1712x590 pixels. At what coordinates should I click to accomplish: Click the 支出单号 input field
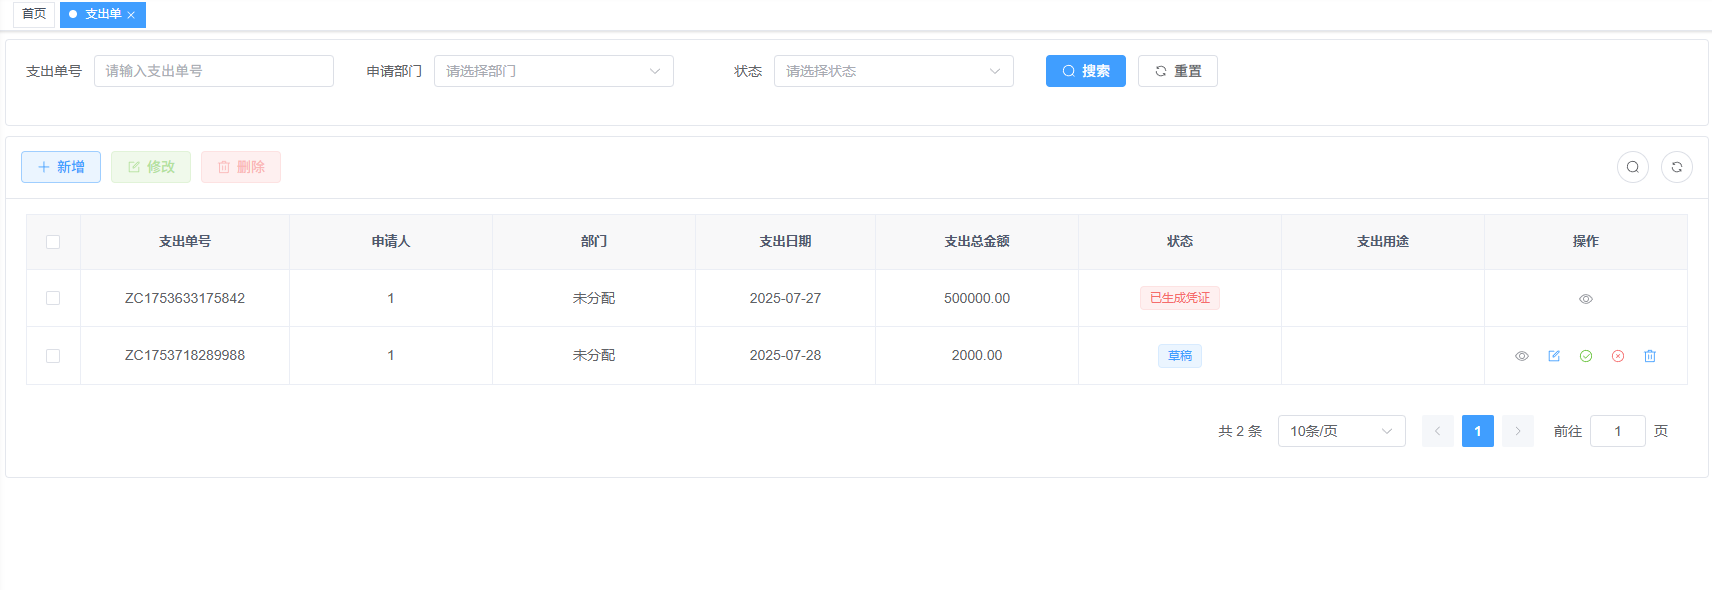click(213, 71)
